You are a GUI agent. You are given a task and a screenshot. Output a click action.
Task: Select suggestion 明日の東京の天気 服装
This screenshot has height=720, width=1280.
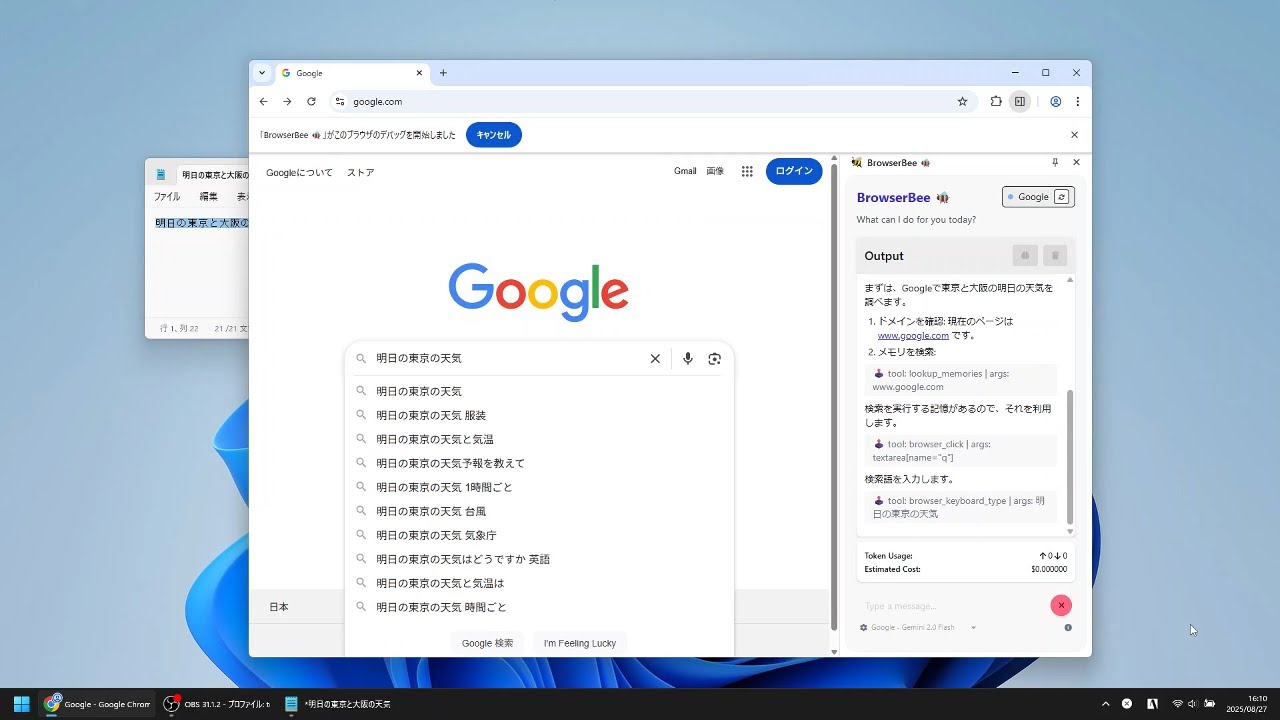[x=539, y=415]
